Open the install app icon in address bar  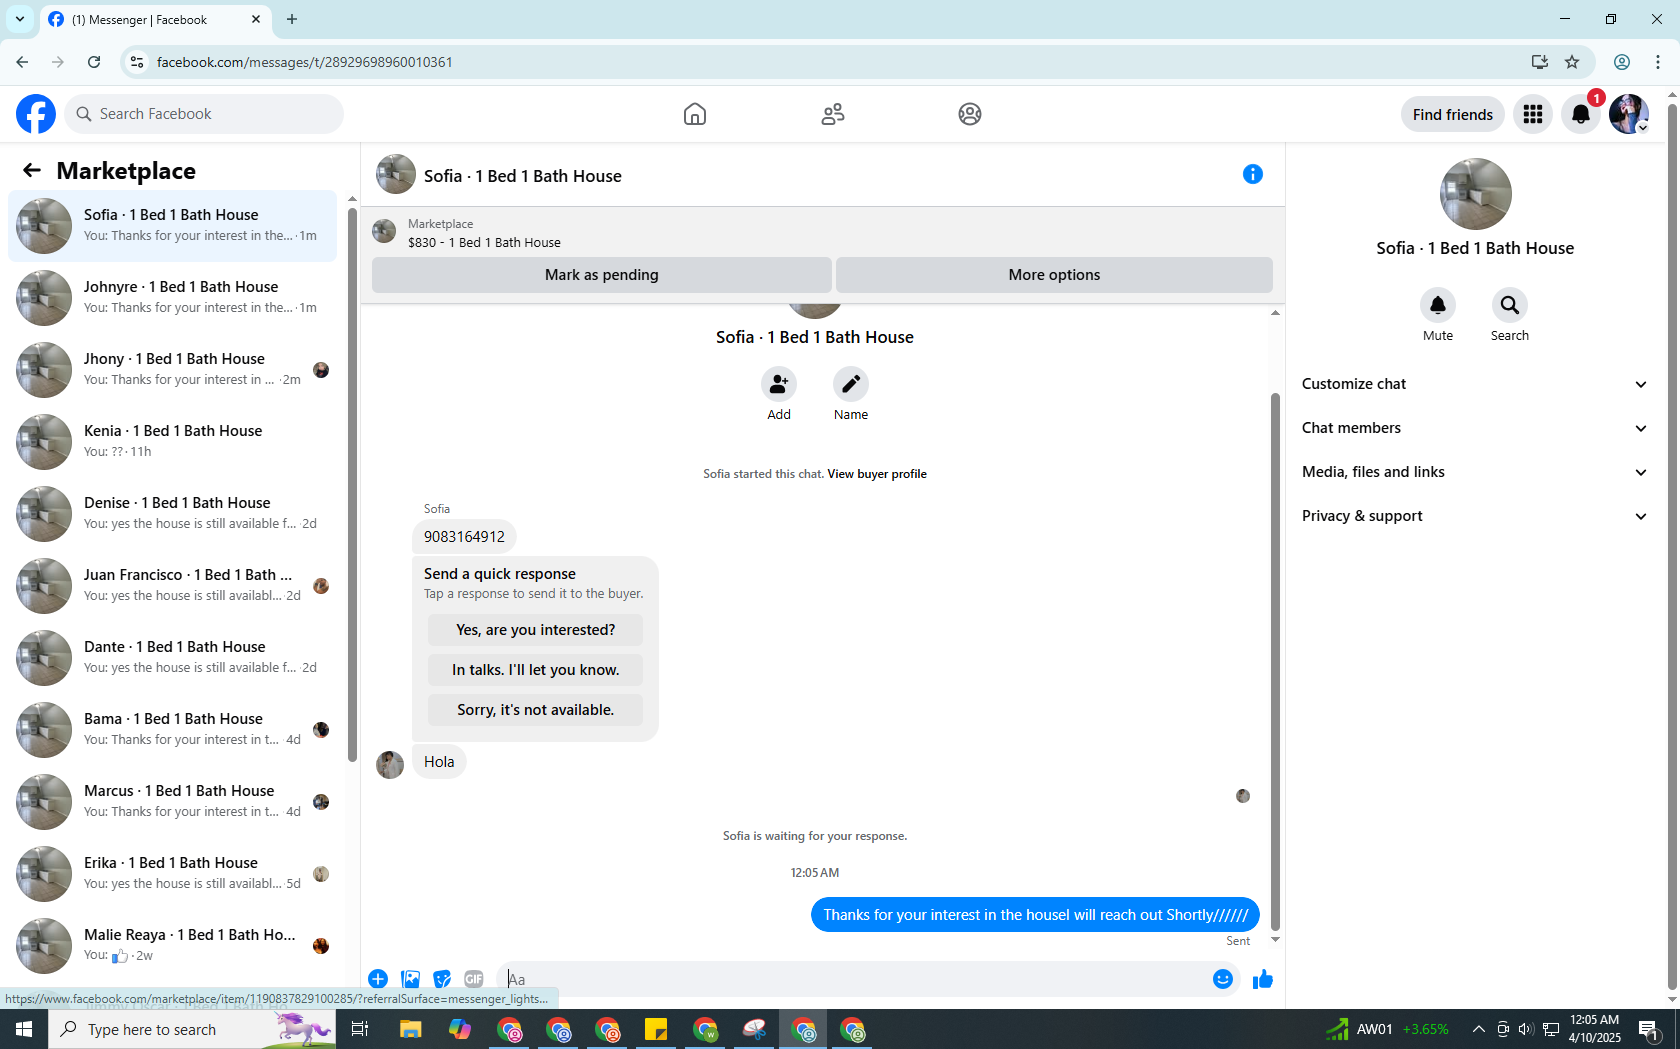click(x=1540, y=62)
